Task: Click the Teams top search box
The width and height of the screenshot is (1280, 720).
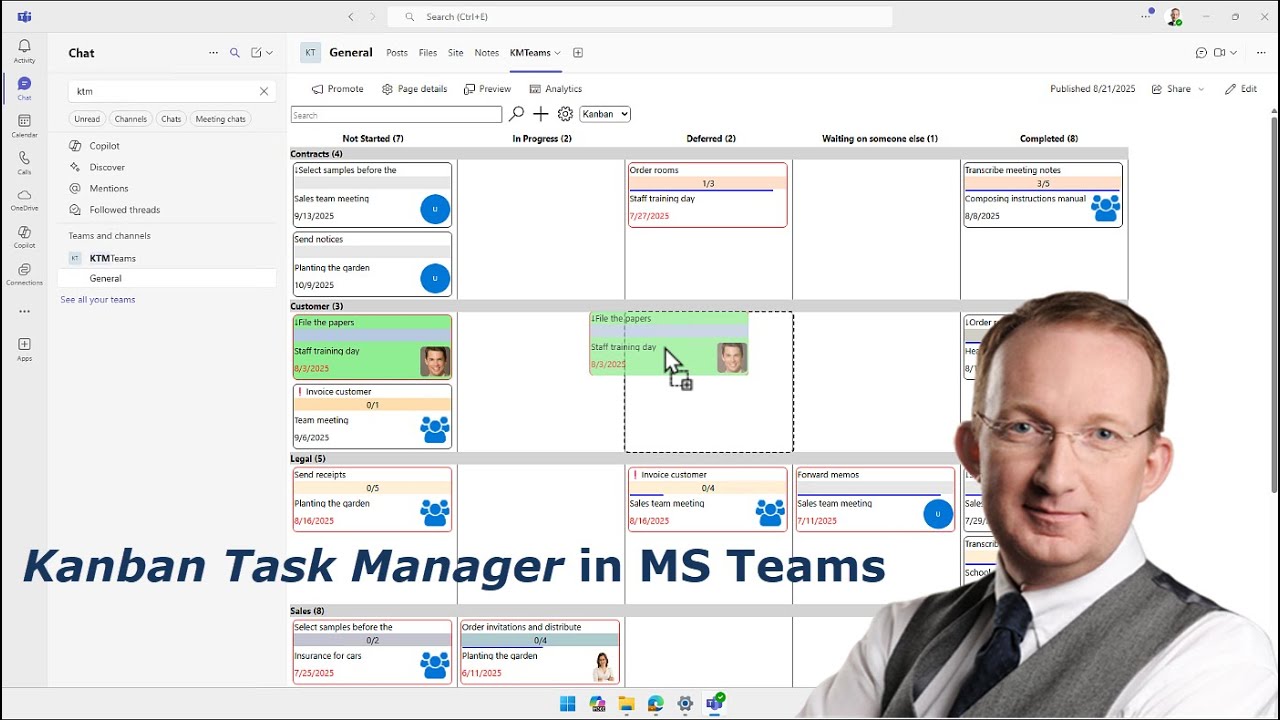Action: 640,17
